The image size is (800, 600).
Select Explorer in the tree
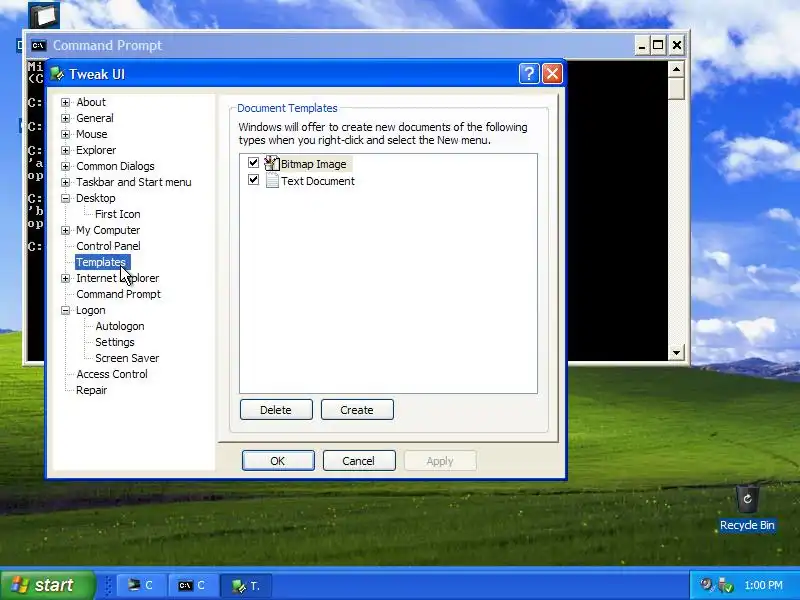click(x=96, y=150)
